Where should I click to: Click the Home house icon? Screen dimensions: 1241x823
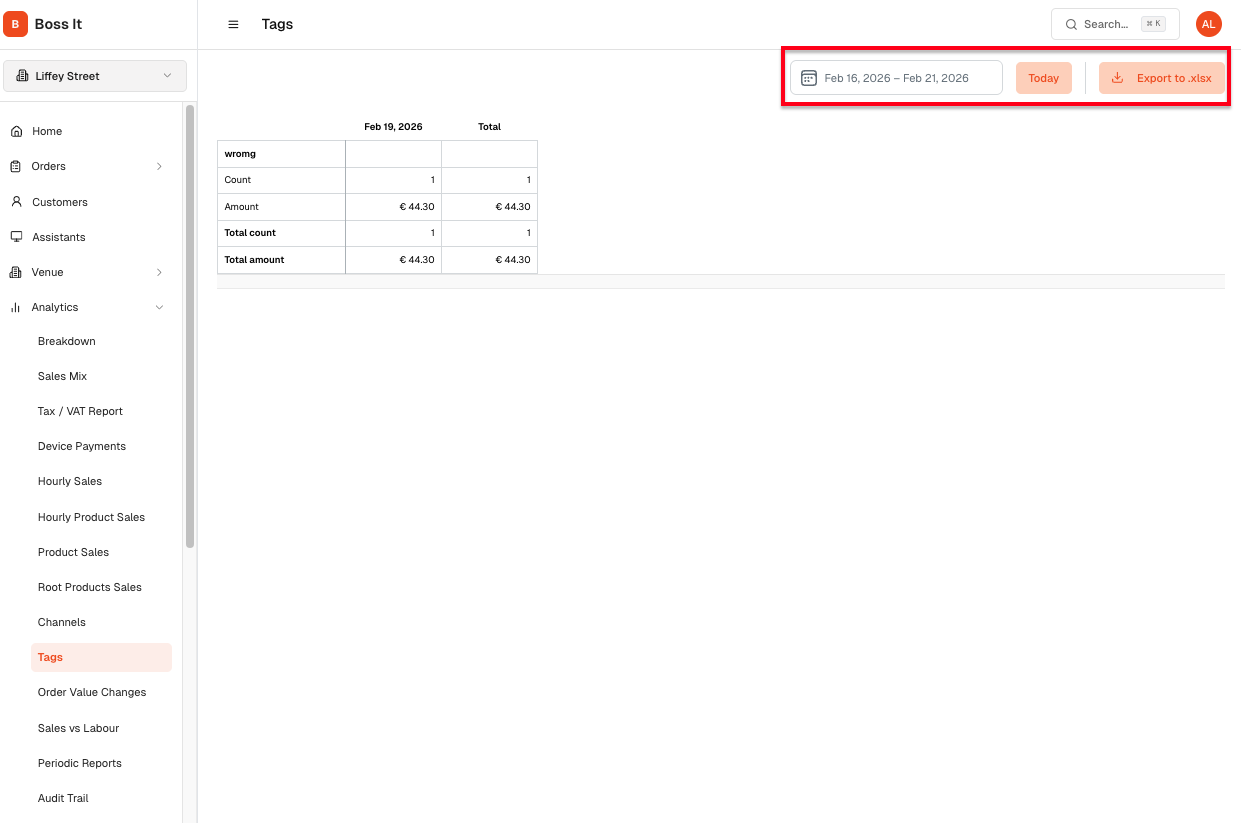16,131
